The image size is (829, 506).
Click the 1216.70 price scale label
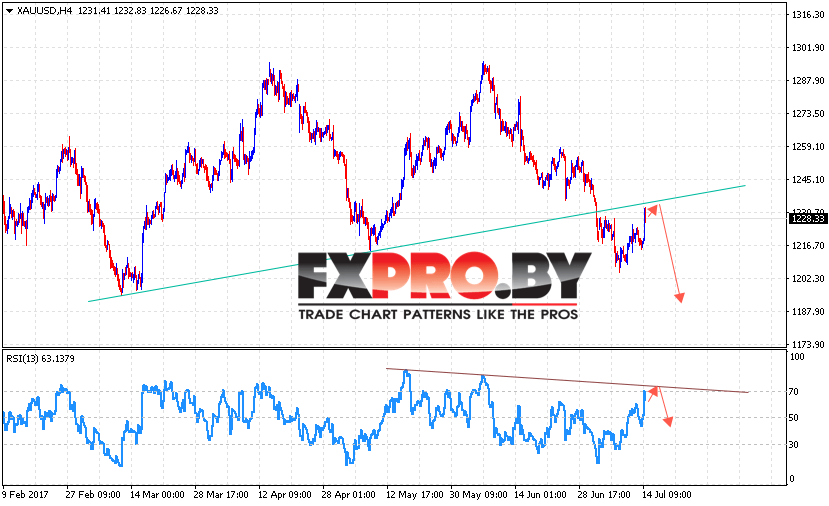pyautogui.click(x=807, y=245)
